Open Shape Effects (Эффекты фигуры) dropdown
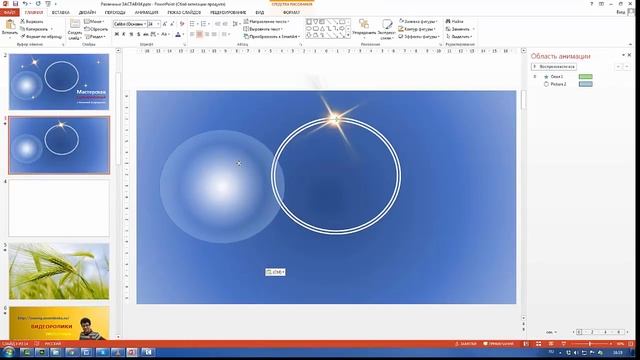640x360 pixels. point(419,36)
